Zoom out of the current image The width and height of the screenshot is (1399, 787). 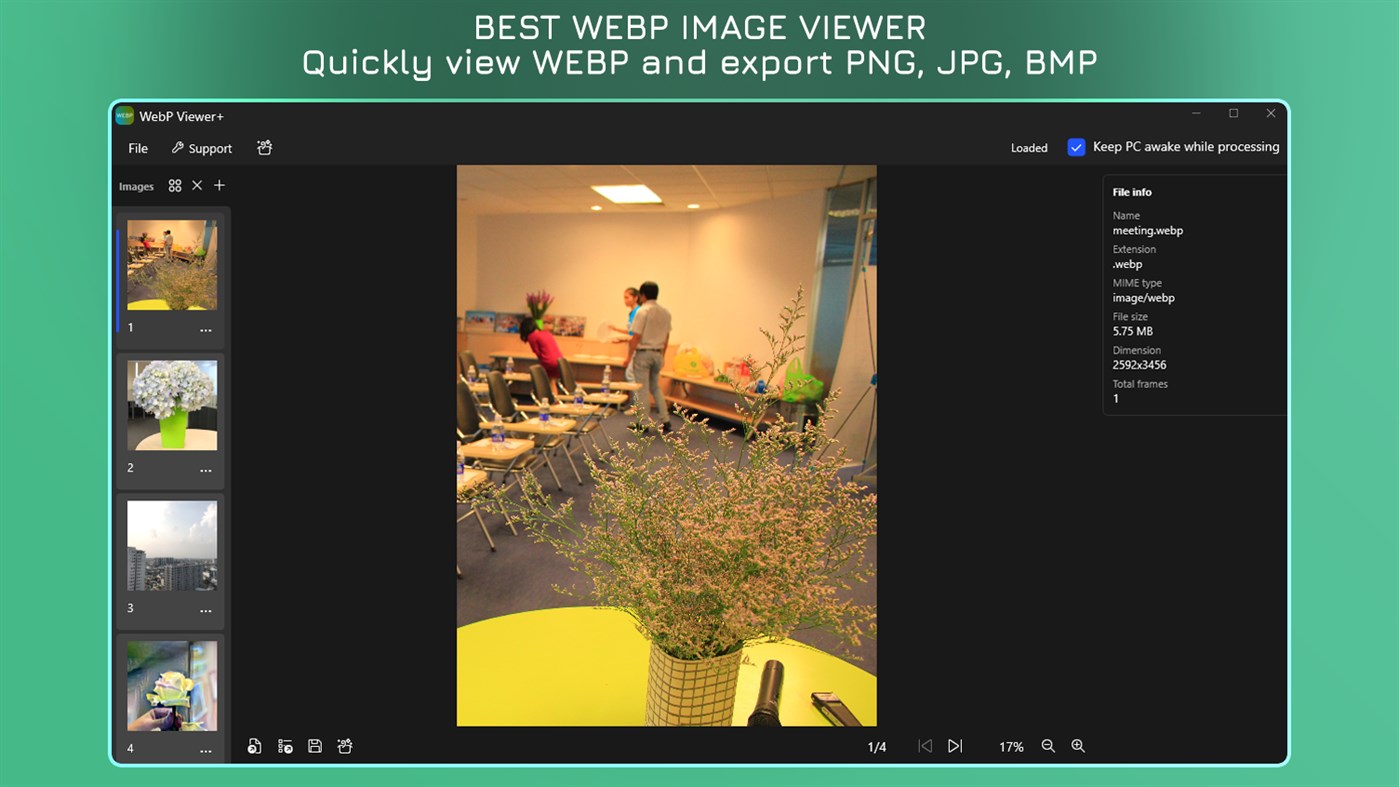click(x=1048, y=746)
